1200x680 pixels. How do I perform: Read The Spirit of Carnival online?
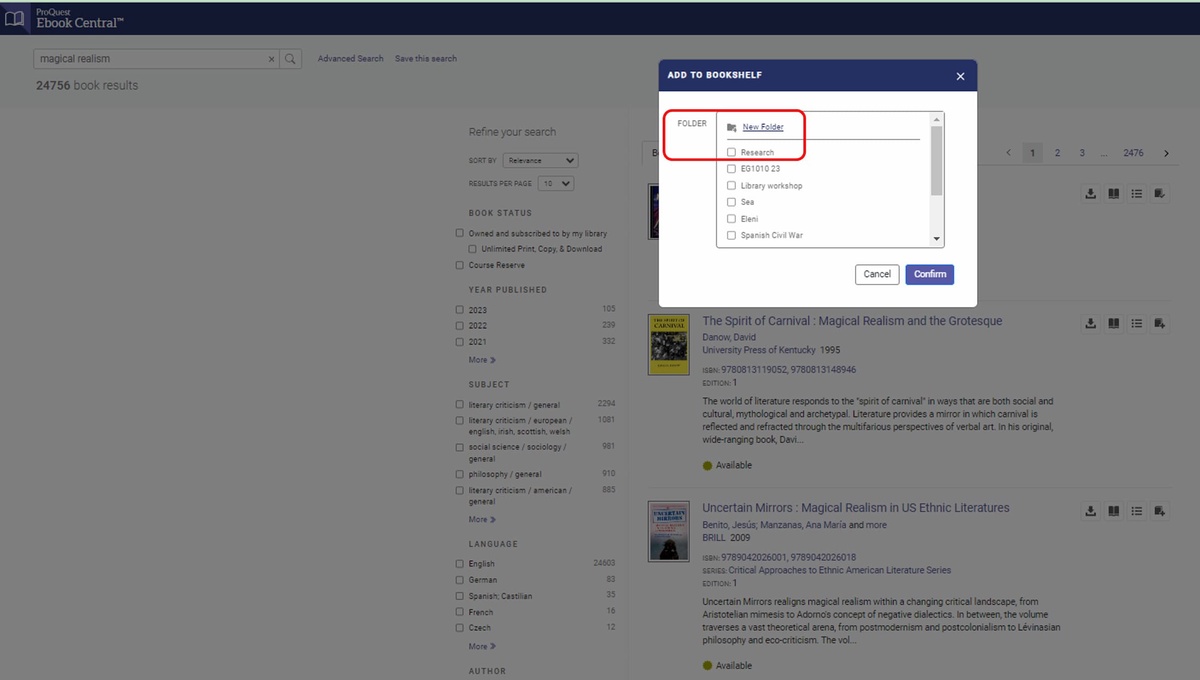(x=1113, y=324)
